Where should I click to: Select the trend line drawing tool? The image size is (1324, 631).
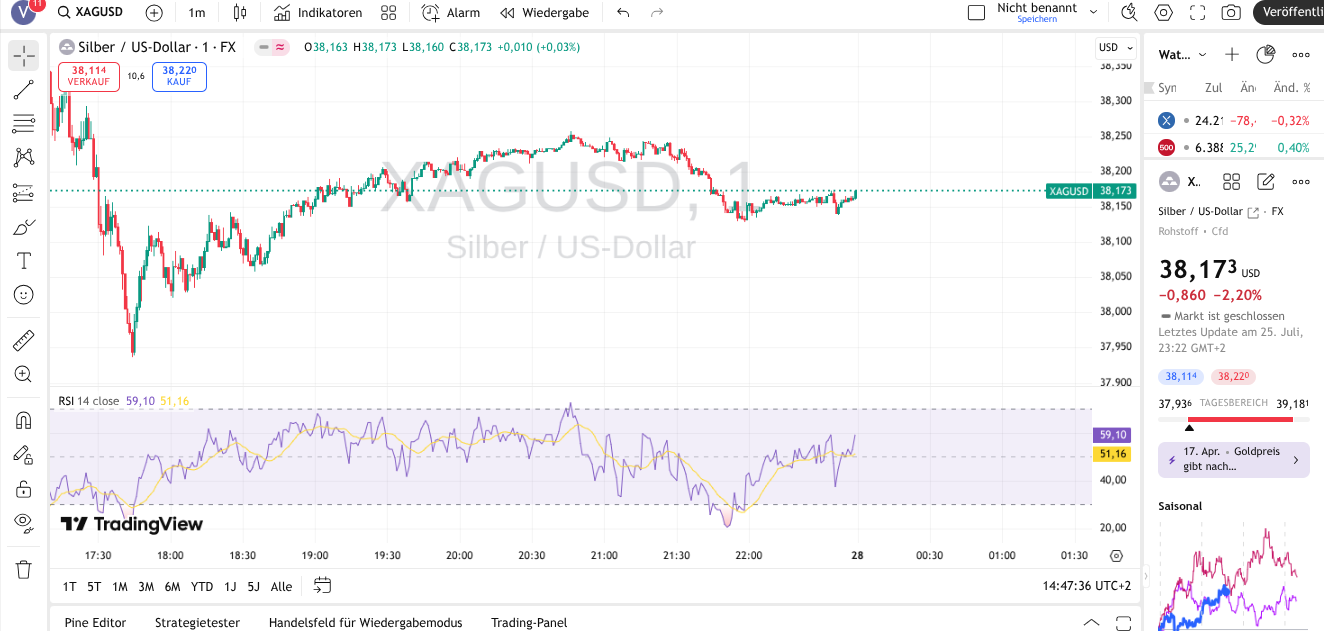pos(24,90)
